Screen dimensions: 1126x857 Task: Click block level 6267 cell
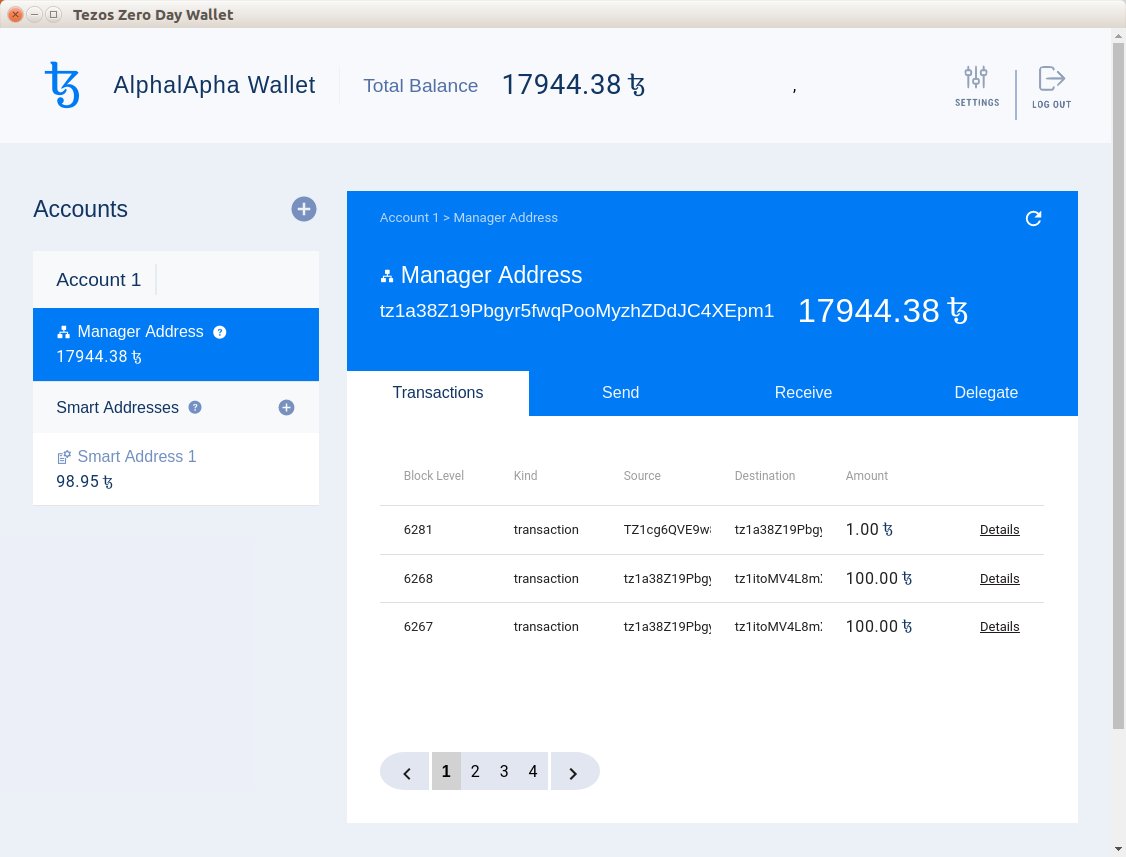pyautogui.click(x=418, y=626)
